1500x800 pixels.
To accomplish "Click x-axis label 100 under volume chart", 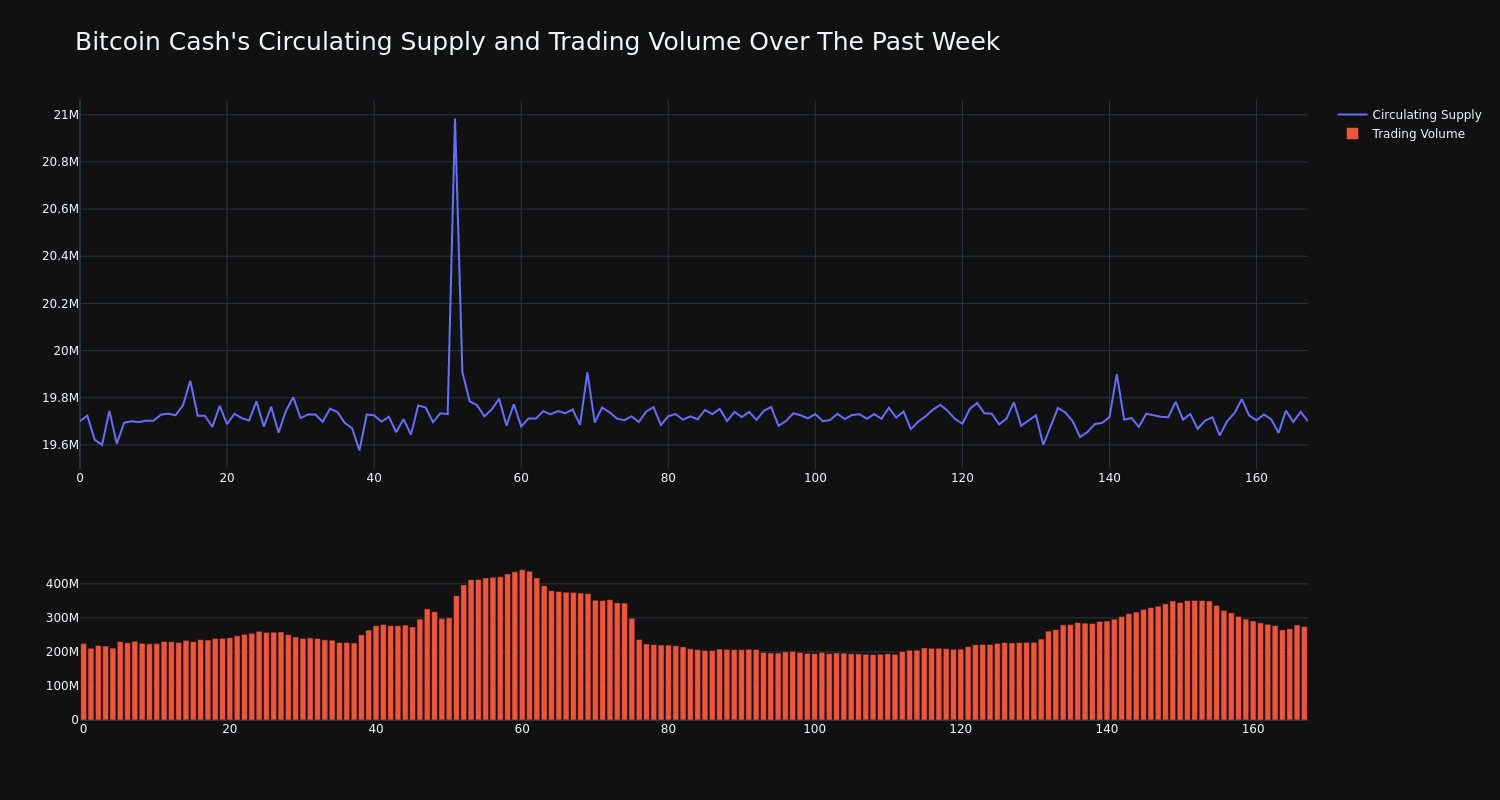I will [815, 729].
